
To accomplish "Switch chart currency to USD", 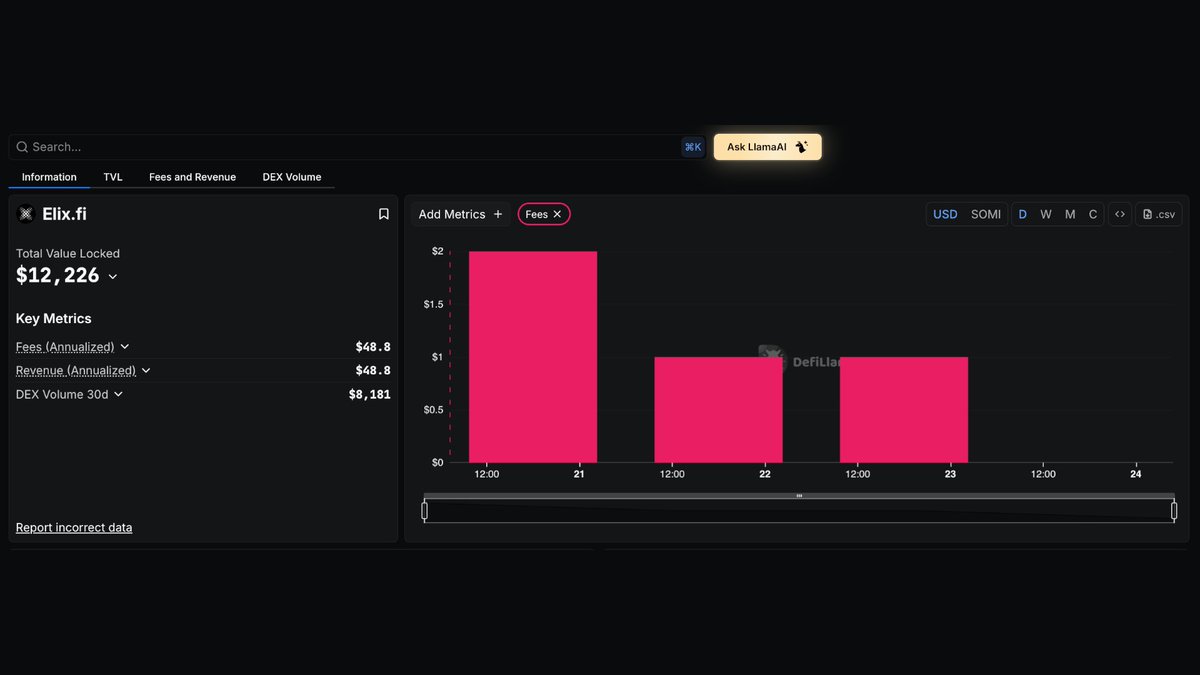I will (945, 214).
